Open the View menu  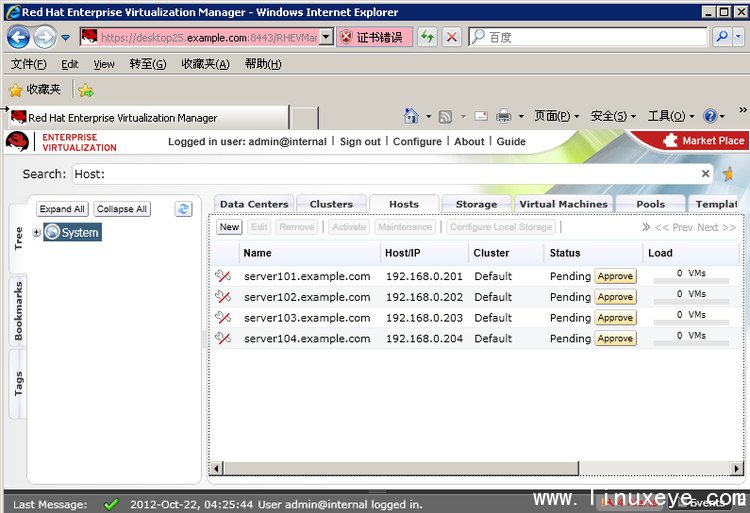(x=104, y=64)
